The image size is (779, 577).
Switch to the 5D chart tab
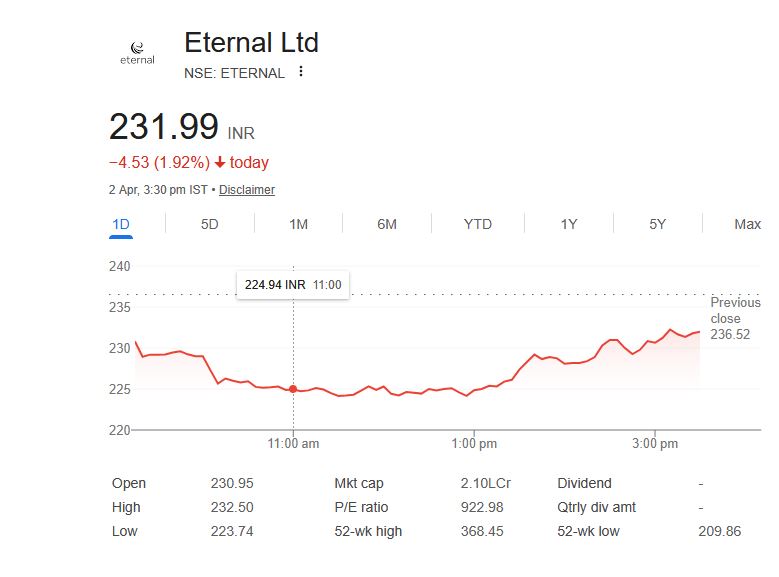[x=209, y=224]
